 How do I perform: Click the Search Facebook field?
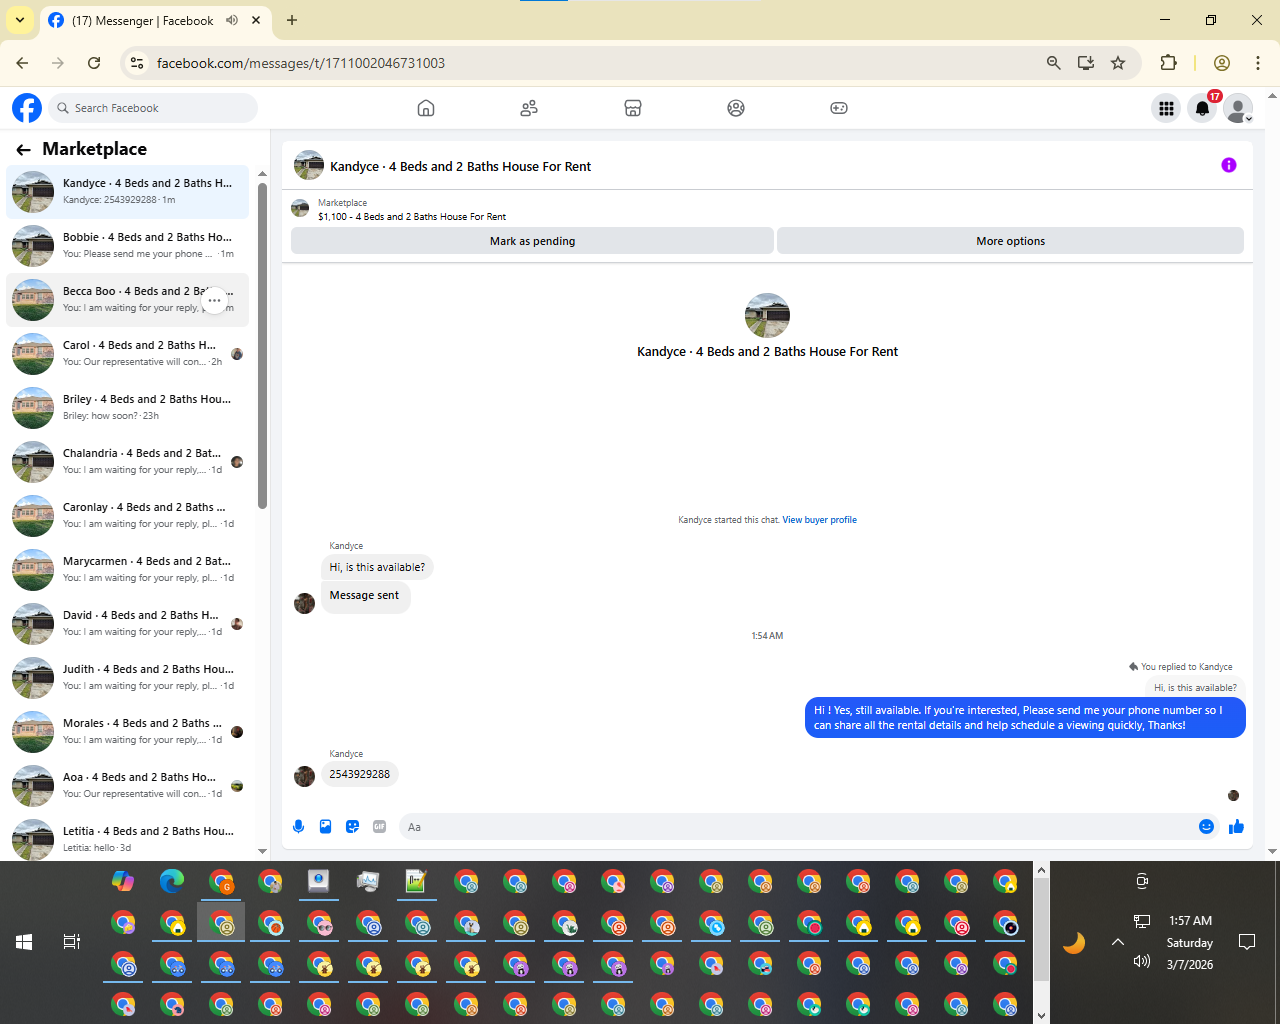point(152,108)
